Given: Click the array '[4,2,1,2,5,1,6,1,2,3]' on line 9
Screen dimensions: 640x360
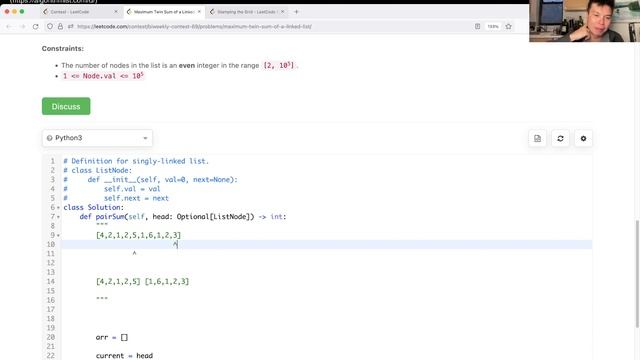Looking at the screenshot, I should pos(138,235).
